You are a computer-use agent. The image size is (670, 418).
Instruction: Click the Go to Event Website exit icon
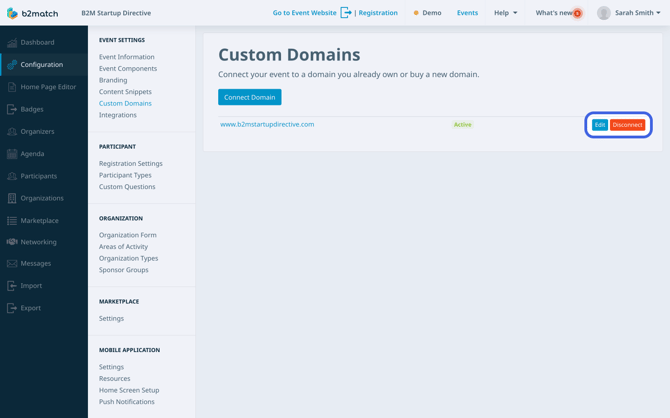click(346, 13)
